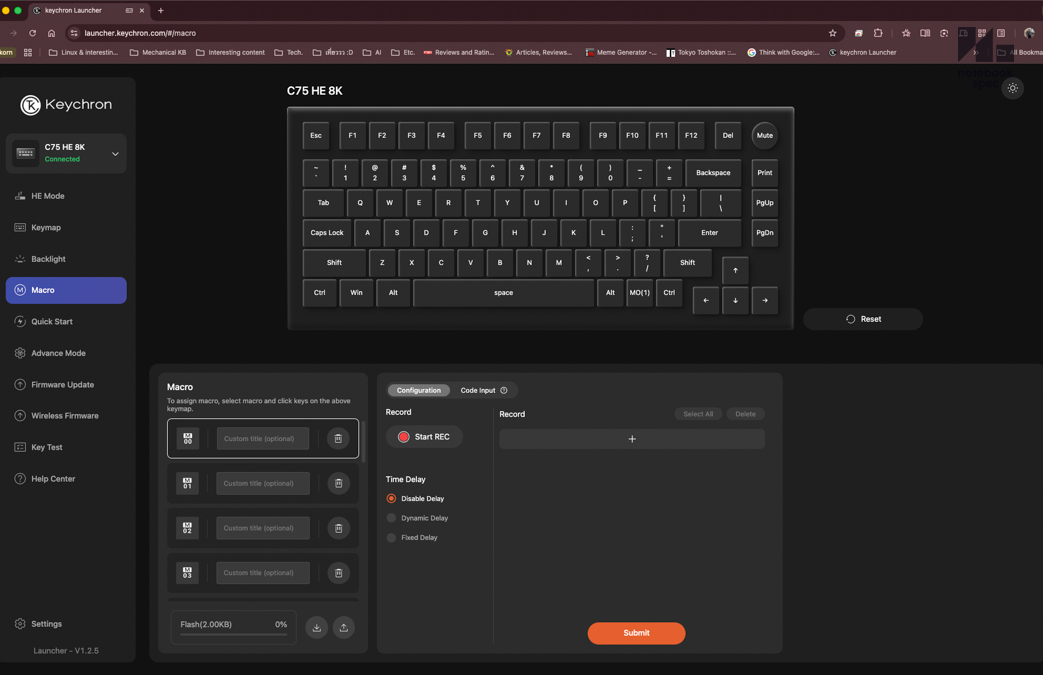This screenshot has width=1043, height=675.
Task: Select the Dynamic Delay option
Action: [x=391, y=518]
